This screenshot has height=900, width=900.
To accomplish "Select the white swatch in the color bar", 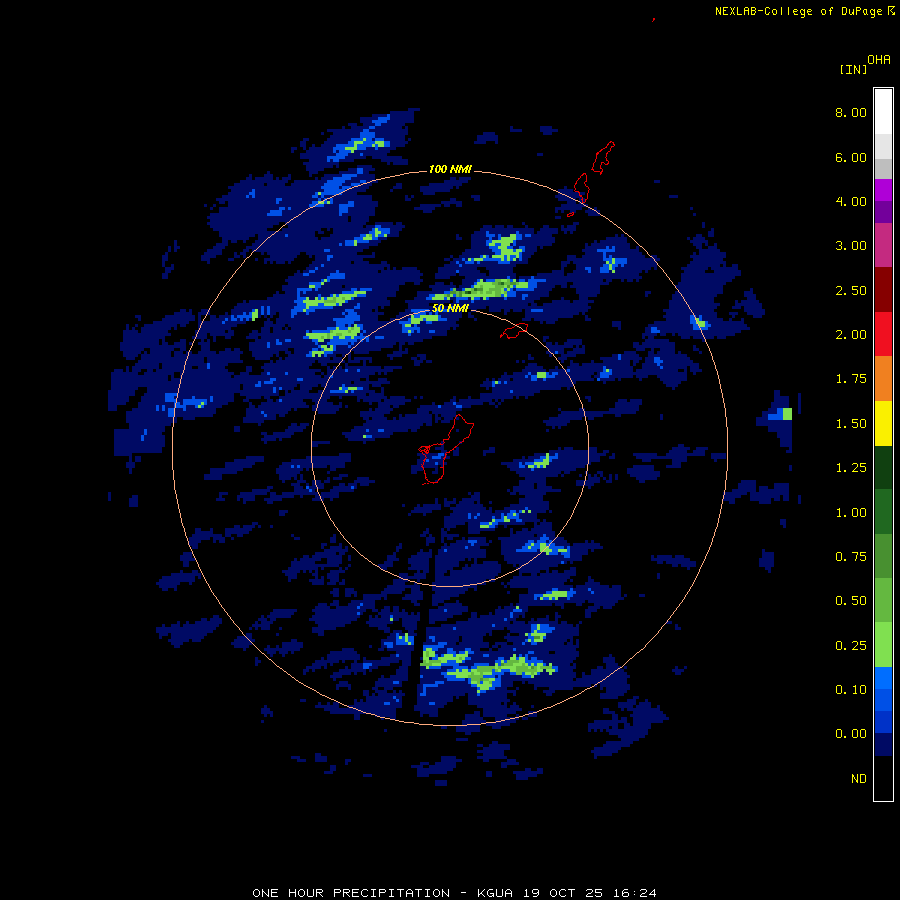I will click(883, 111).
